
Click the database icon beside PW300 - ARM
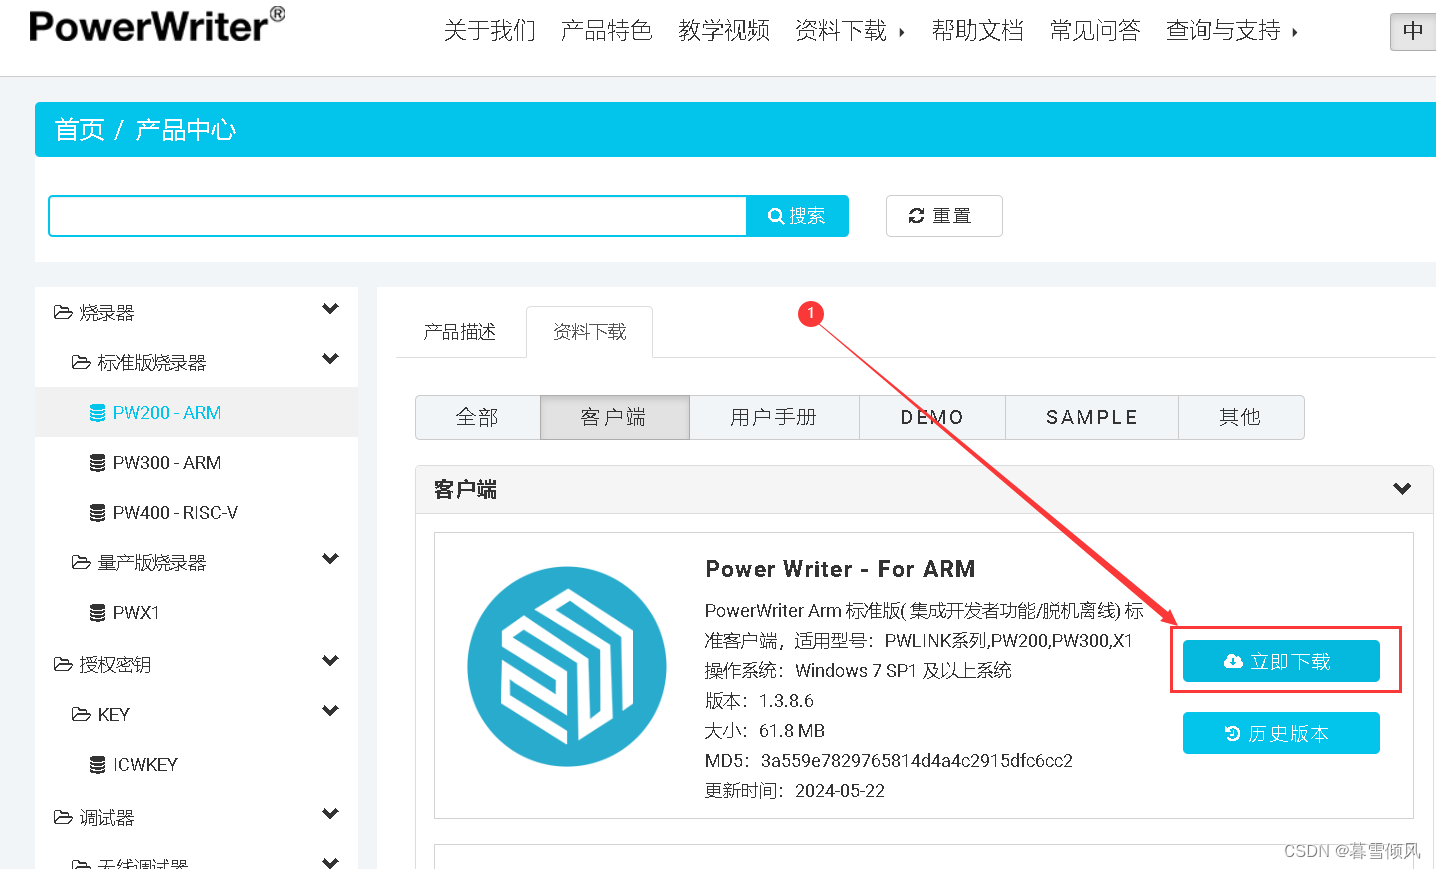coord(98,463)
